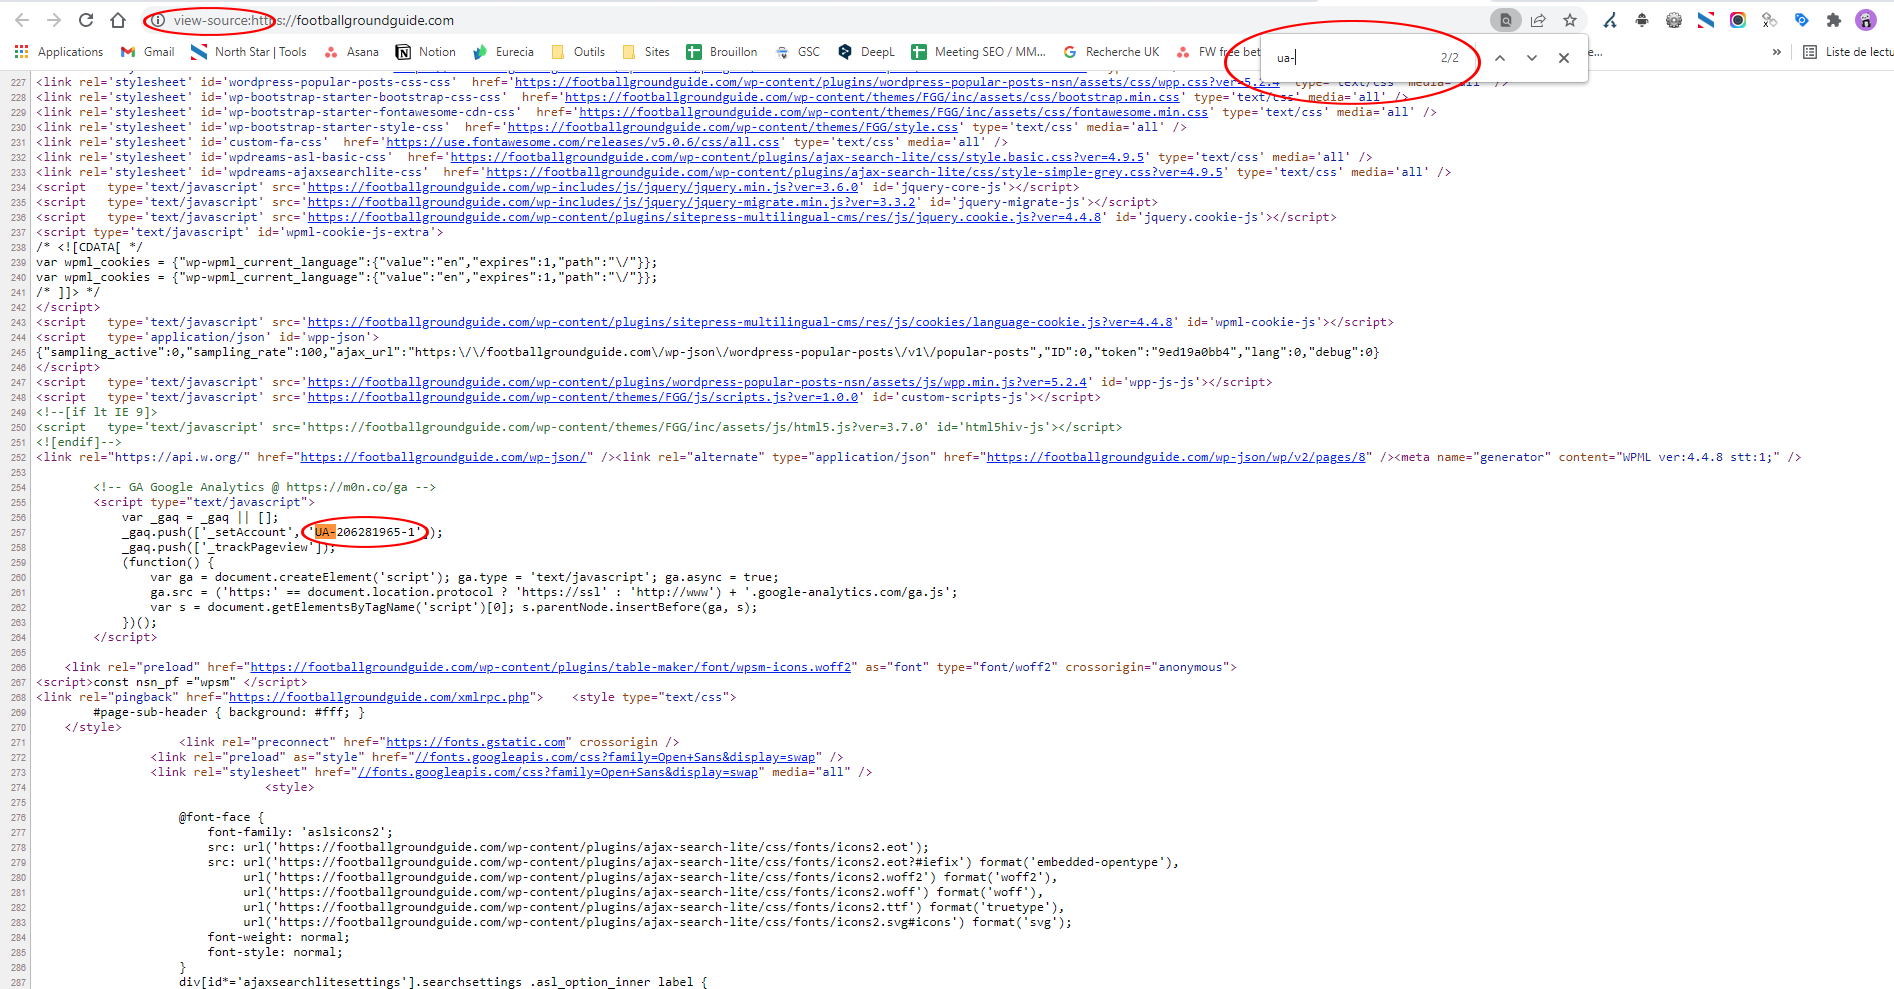The image size is (1894, 989).
Task: Go to the previous find result
Action: 1500,58
